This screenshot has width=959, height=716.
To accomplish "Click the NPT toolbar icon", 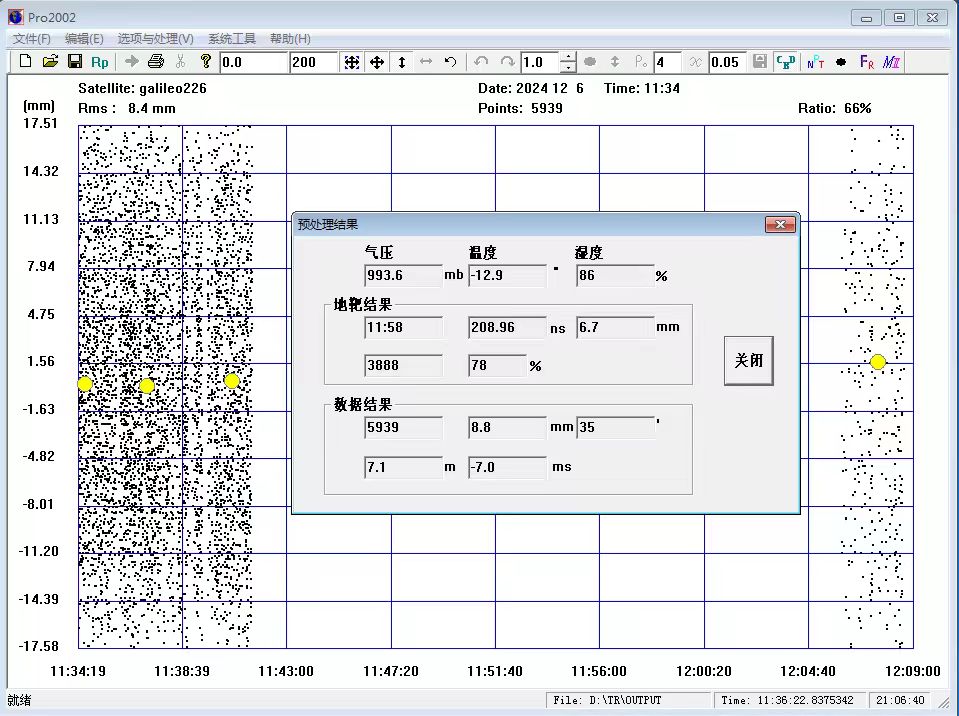I will click(815, 62).
